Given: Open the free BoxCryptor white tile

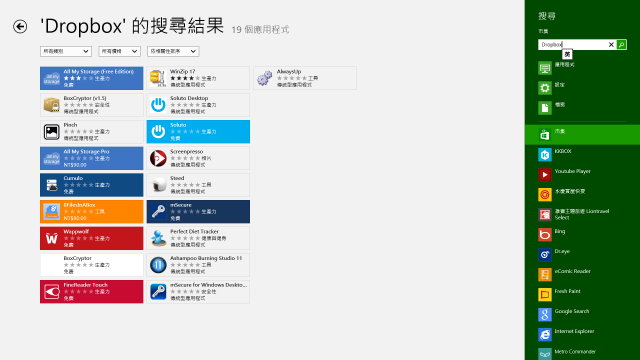Looking at the screenshot, I should click(x=91, y=265).
